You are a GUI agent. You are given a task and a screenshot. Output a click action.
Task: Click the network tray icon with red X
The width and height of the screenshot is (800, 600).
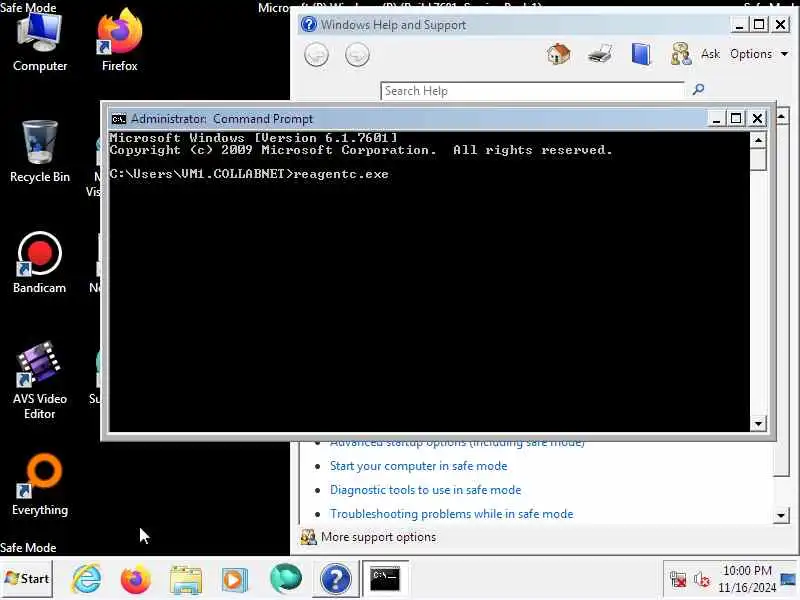678,579
